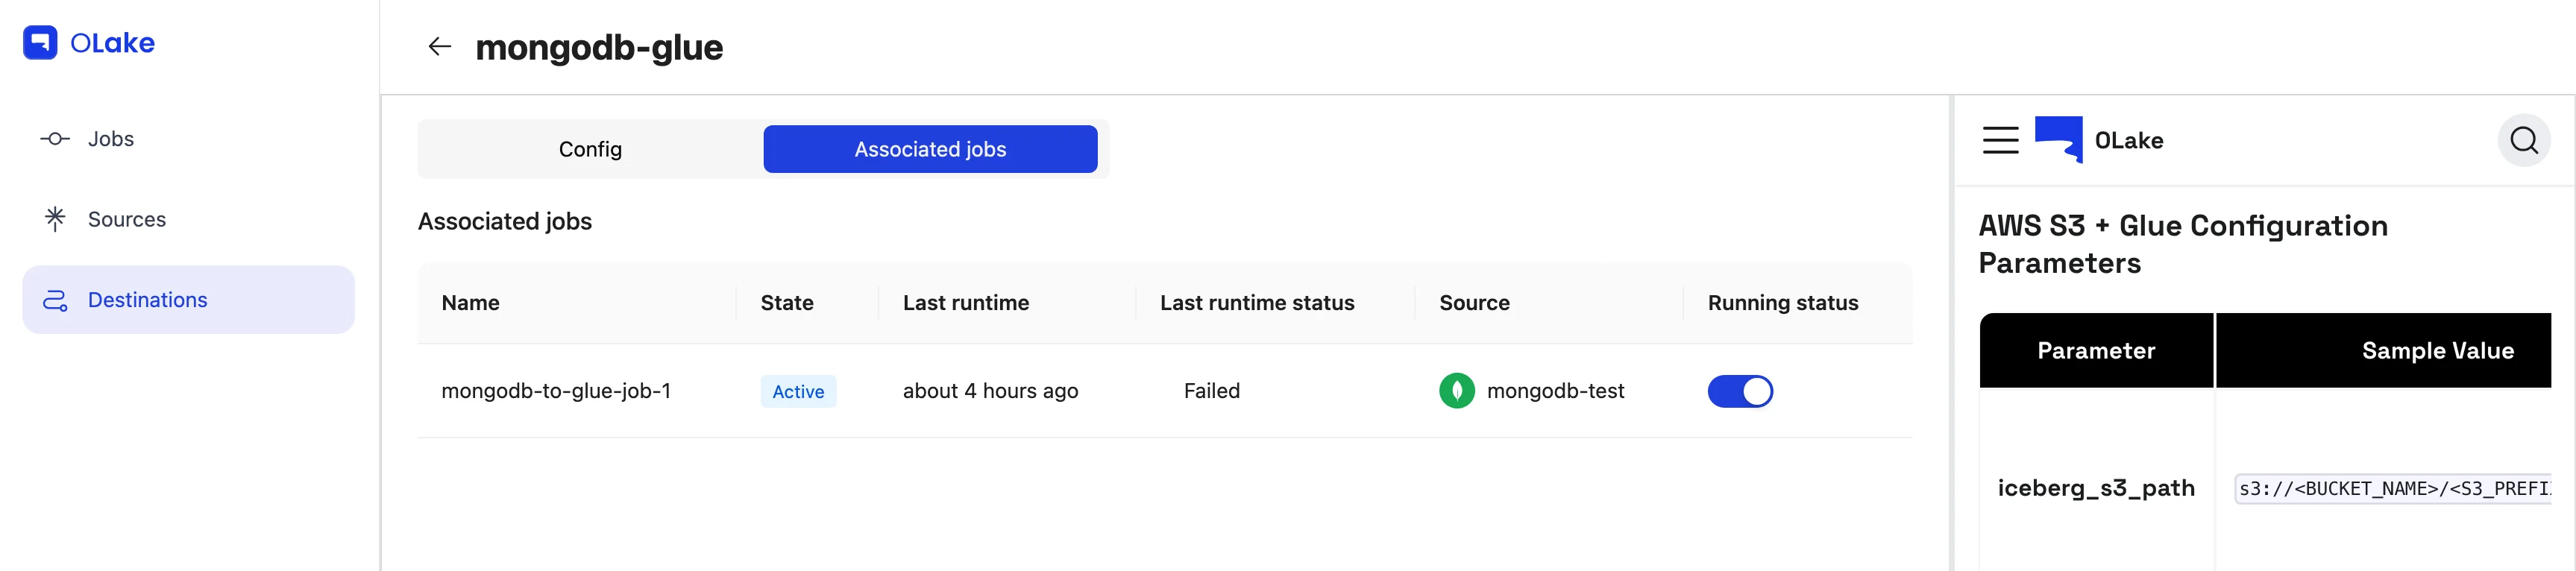Click the Sources asterisk icon
Image resolution: width=2576 pixels, height=571 pixels.
pos(55,219)
